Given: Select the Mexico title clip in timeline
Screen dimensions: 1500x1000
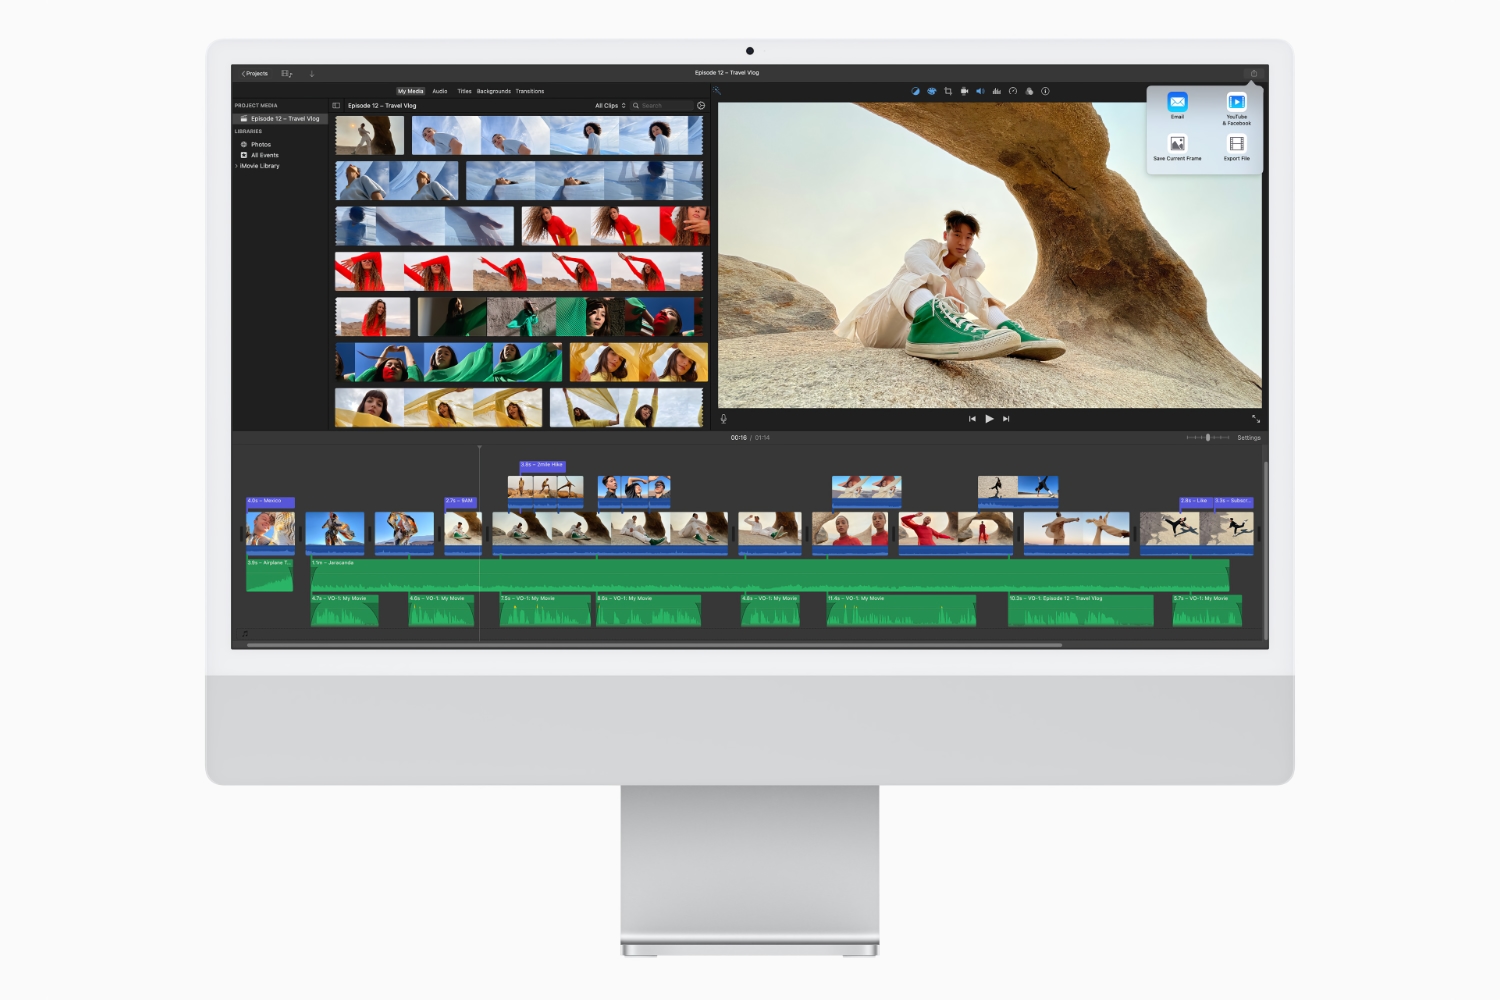Looking at the screenshot, I should 270,501.
